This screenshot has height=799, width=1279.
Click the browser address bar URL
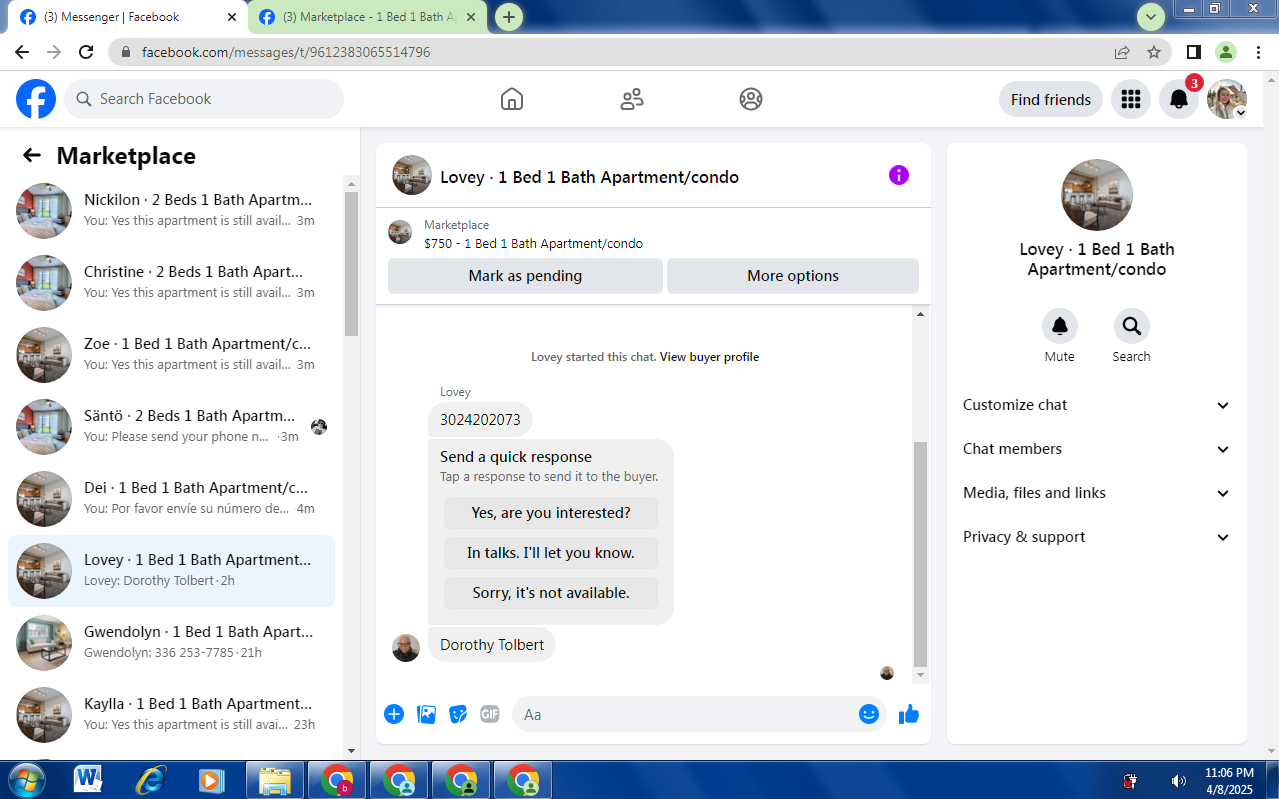(286, 52)
